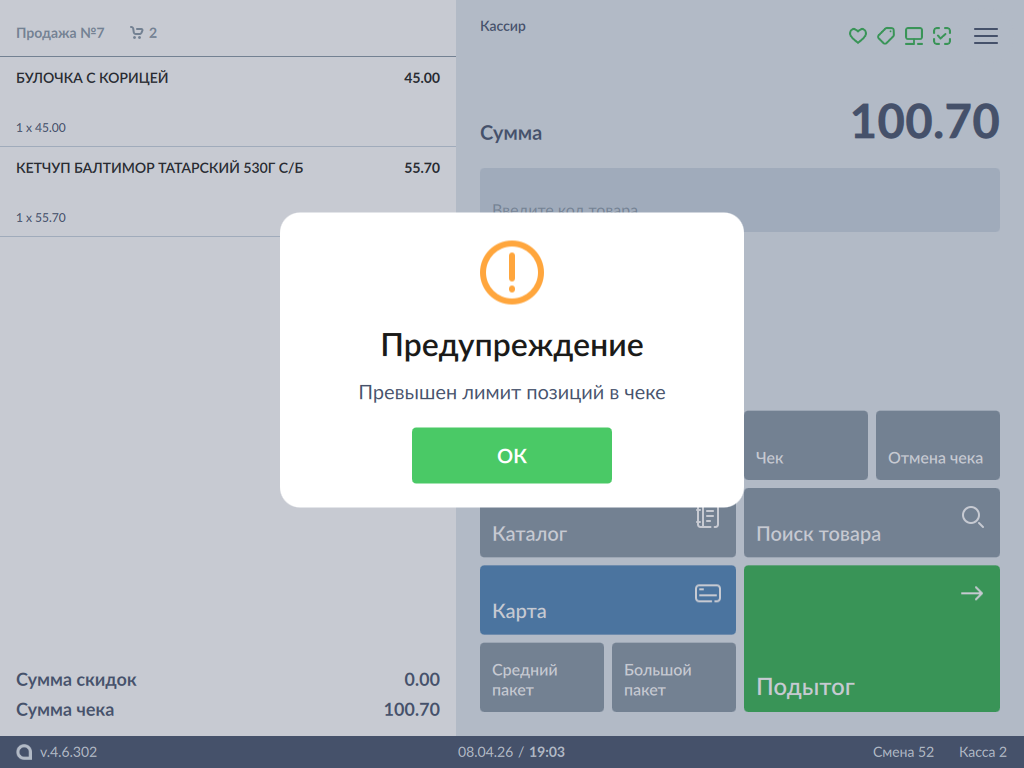Click the arrow icon on Подытог
The height and width of the screenshot is (768, 1024).
click(971, 594)
